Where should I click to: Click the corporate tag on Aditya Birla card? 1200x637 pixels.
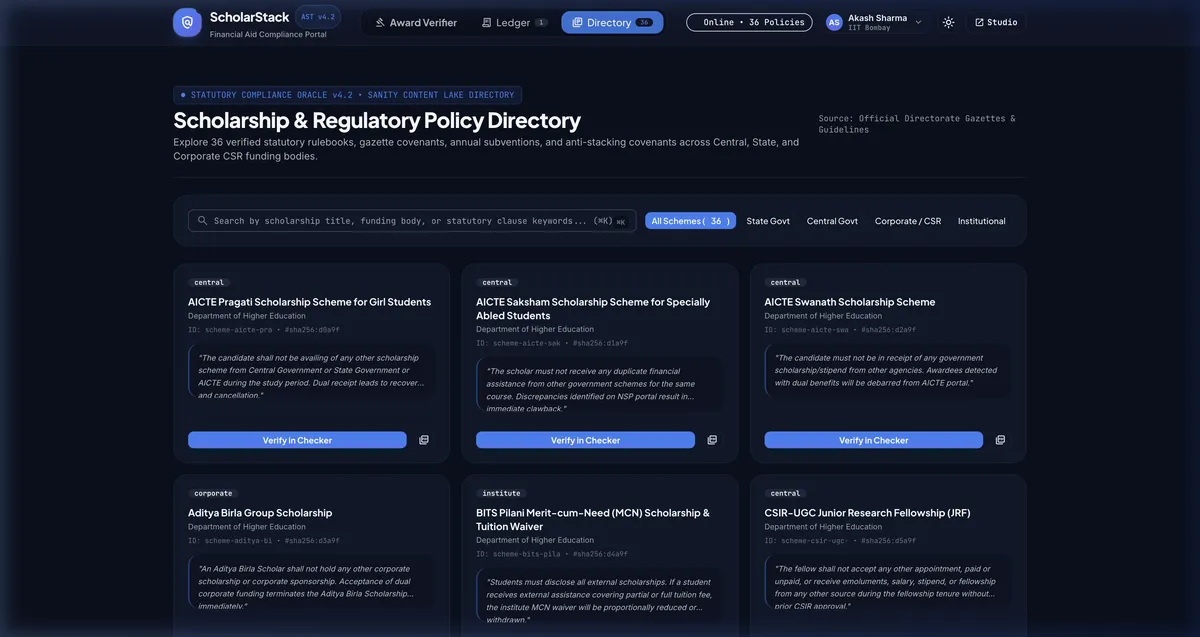tap(213, 493)
